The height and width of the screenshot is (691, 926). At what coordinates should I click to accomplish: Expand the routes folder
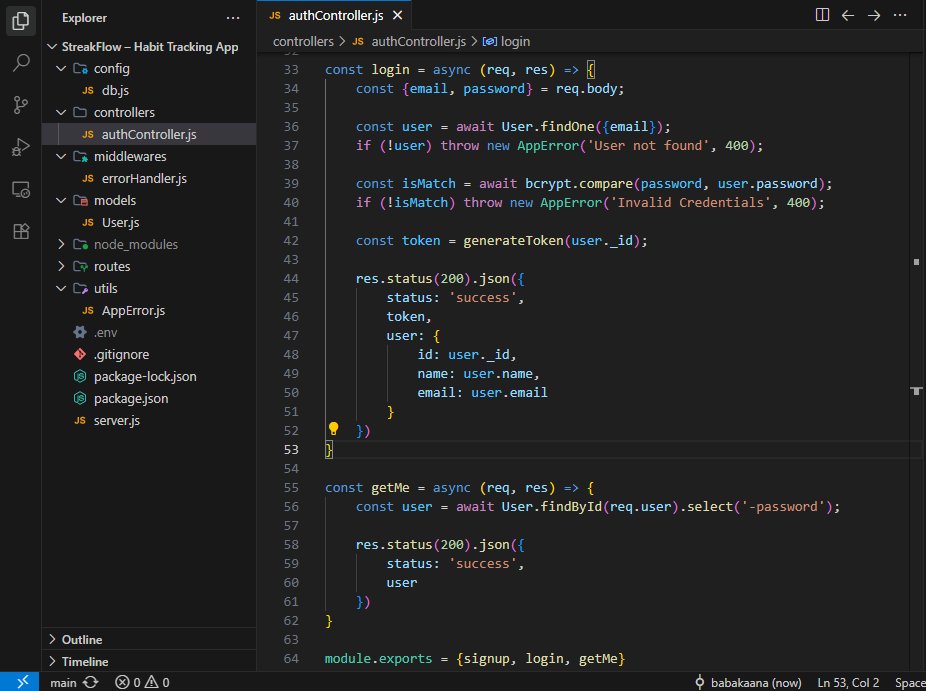pos(61,266)
